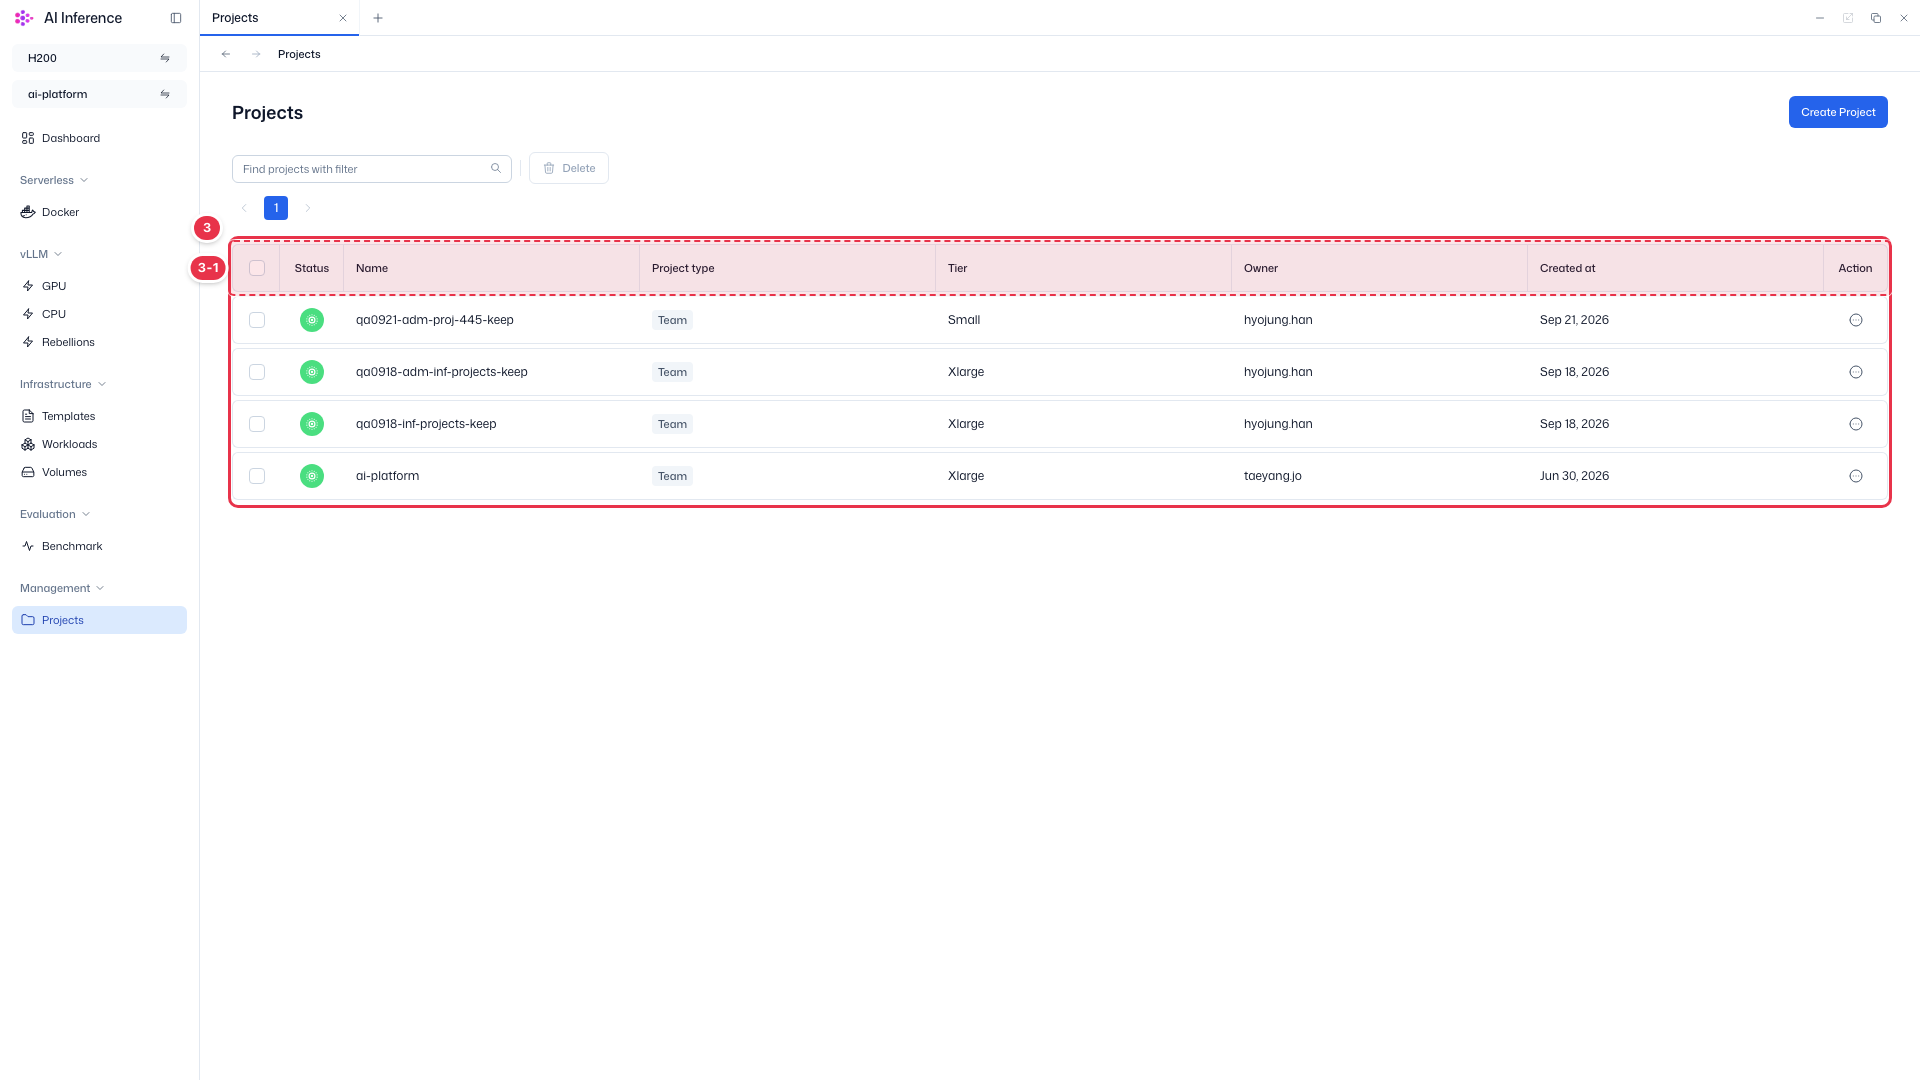Close the Projects tab

tap(343, 18)
